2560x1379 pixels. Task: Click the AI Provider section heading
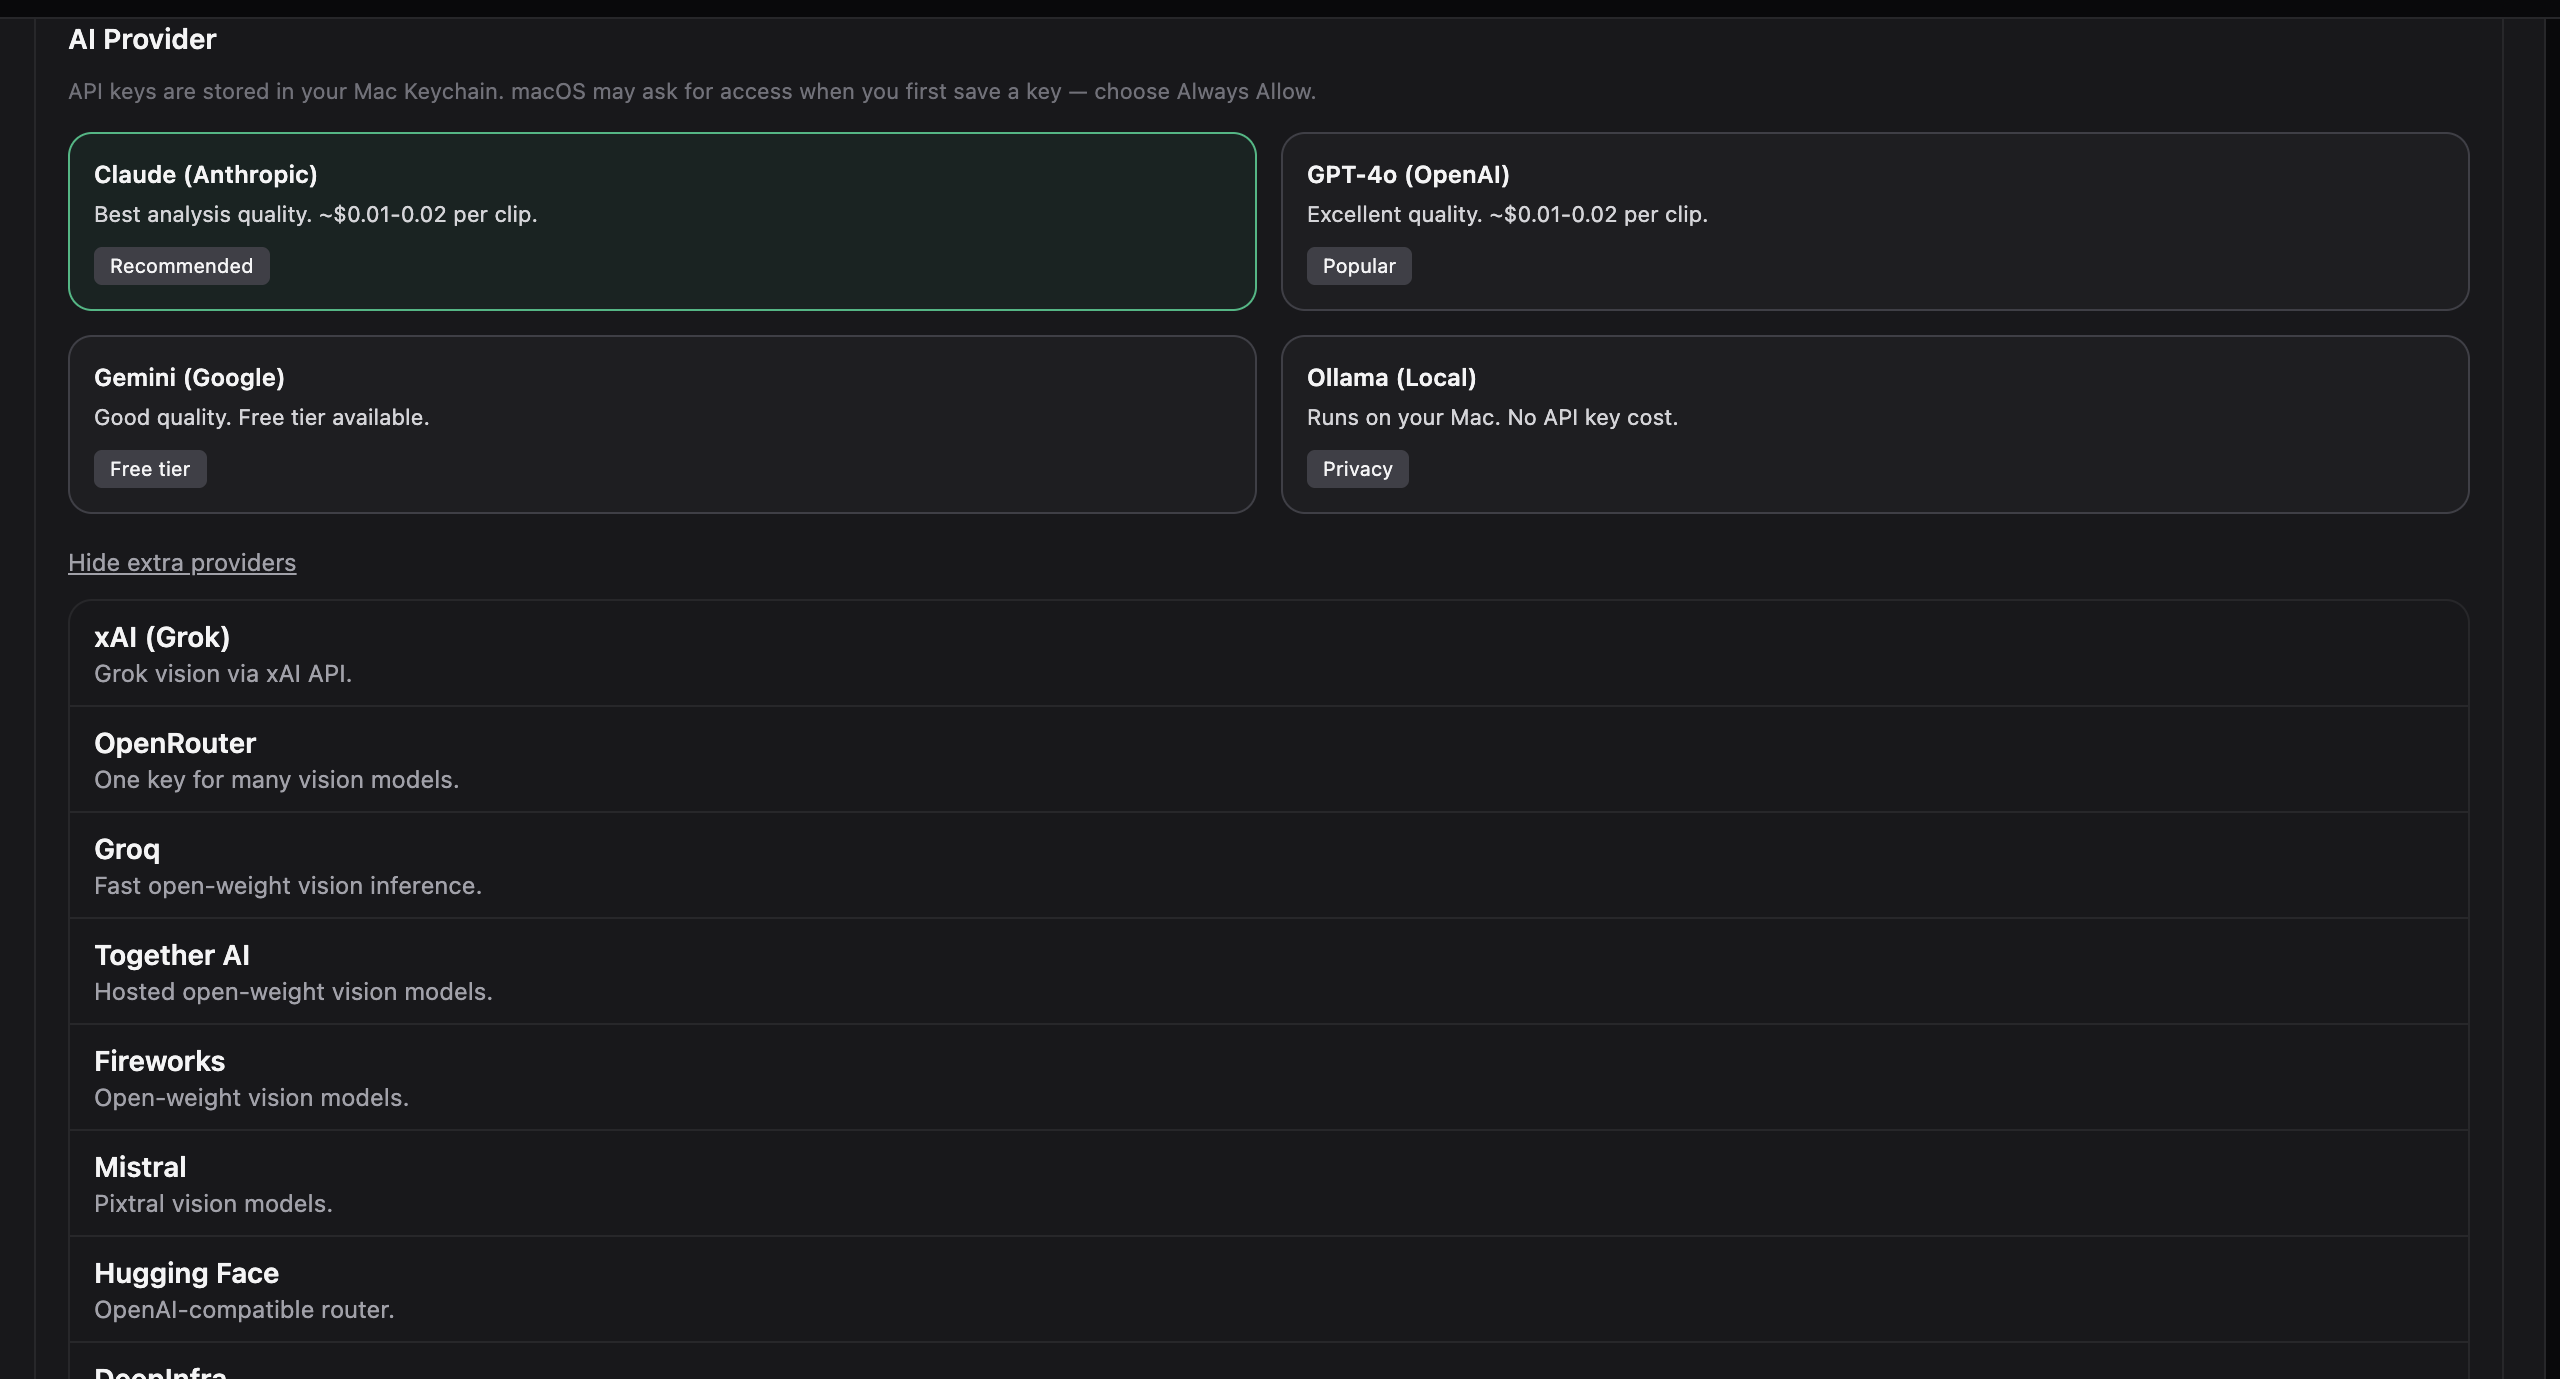(142, 39)
